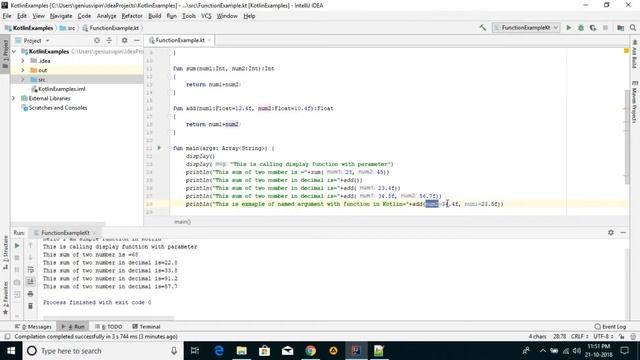Click the locate-in-project target icon
Viewport: 640px width, 360px height.
pyautogui.click(x=97, y=40)
